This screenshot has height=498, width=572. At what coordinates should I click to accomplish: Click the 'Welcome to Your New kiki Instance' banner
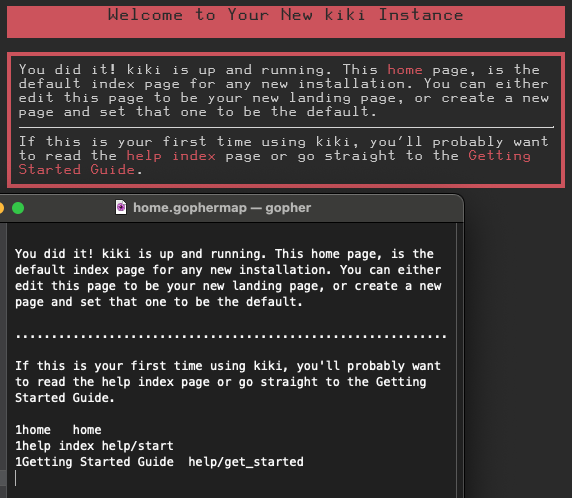pos(286,22)
